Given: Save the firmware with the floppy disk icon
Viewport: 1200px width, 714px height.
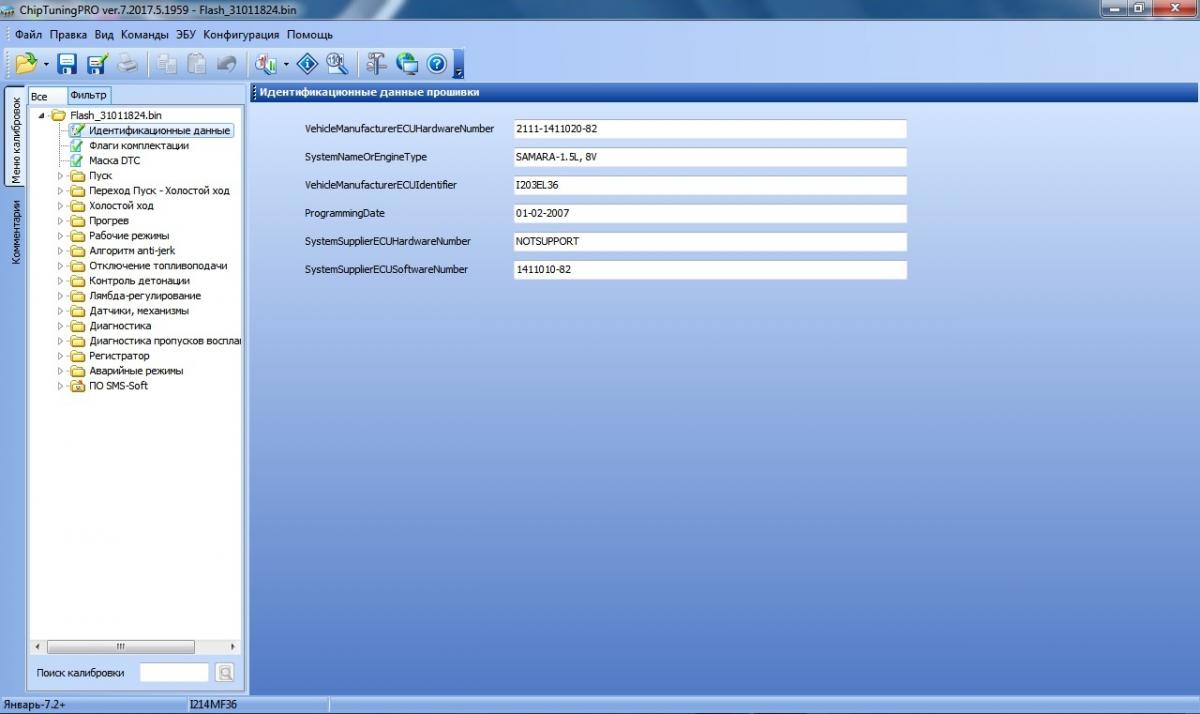Looking at the screenshot, I should coord(67,64).
